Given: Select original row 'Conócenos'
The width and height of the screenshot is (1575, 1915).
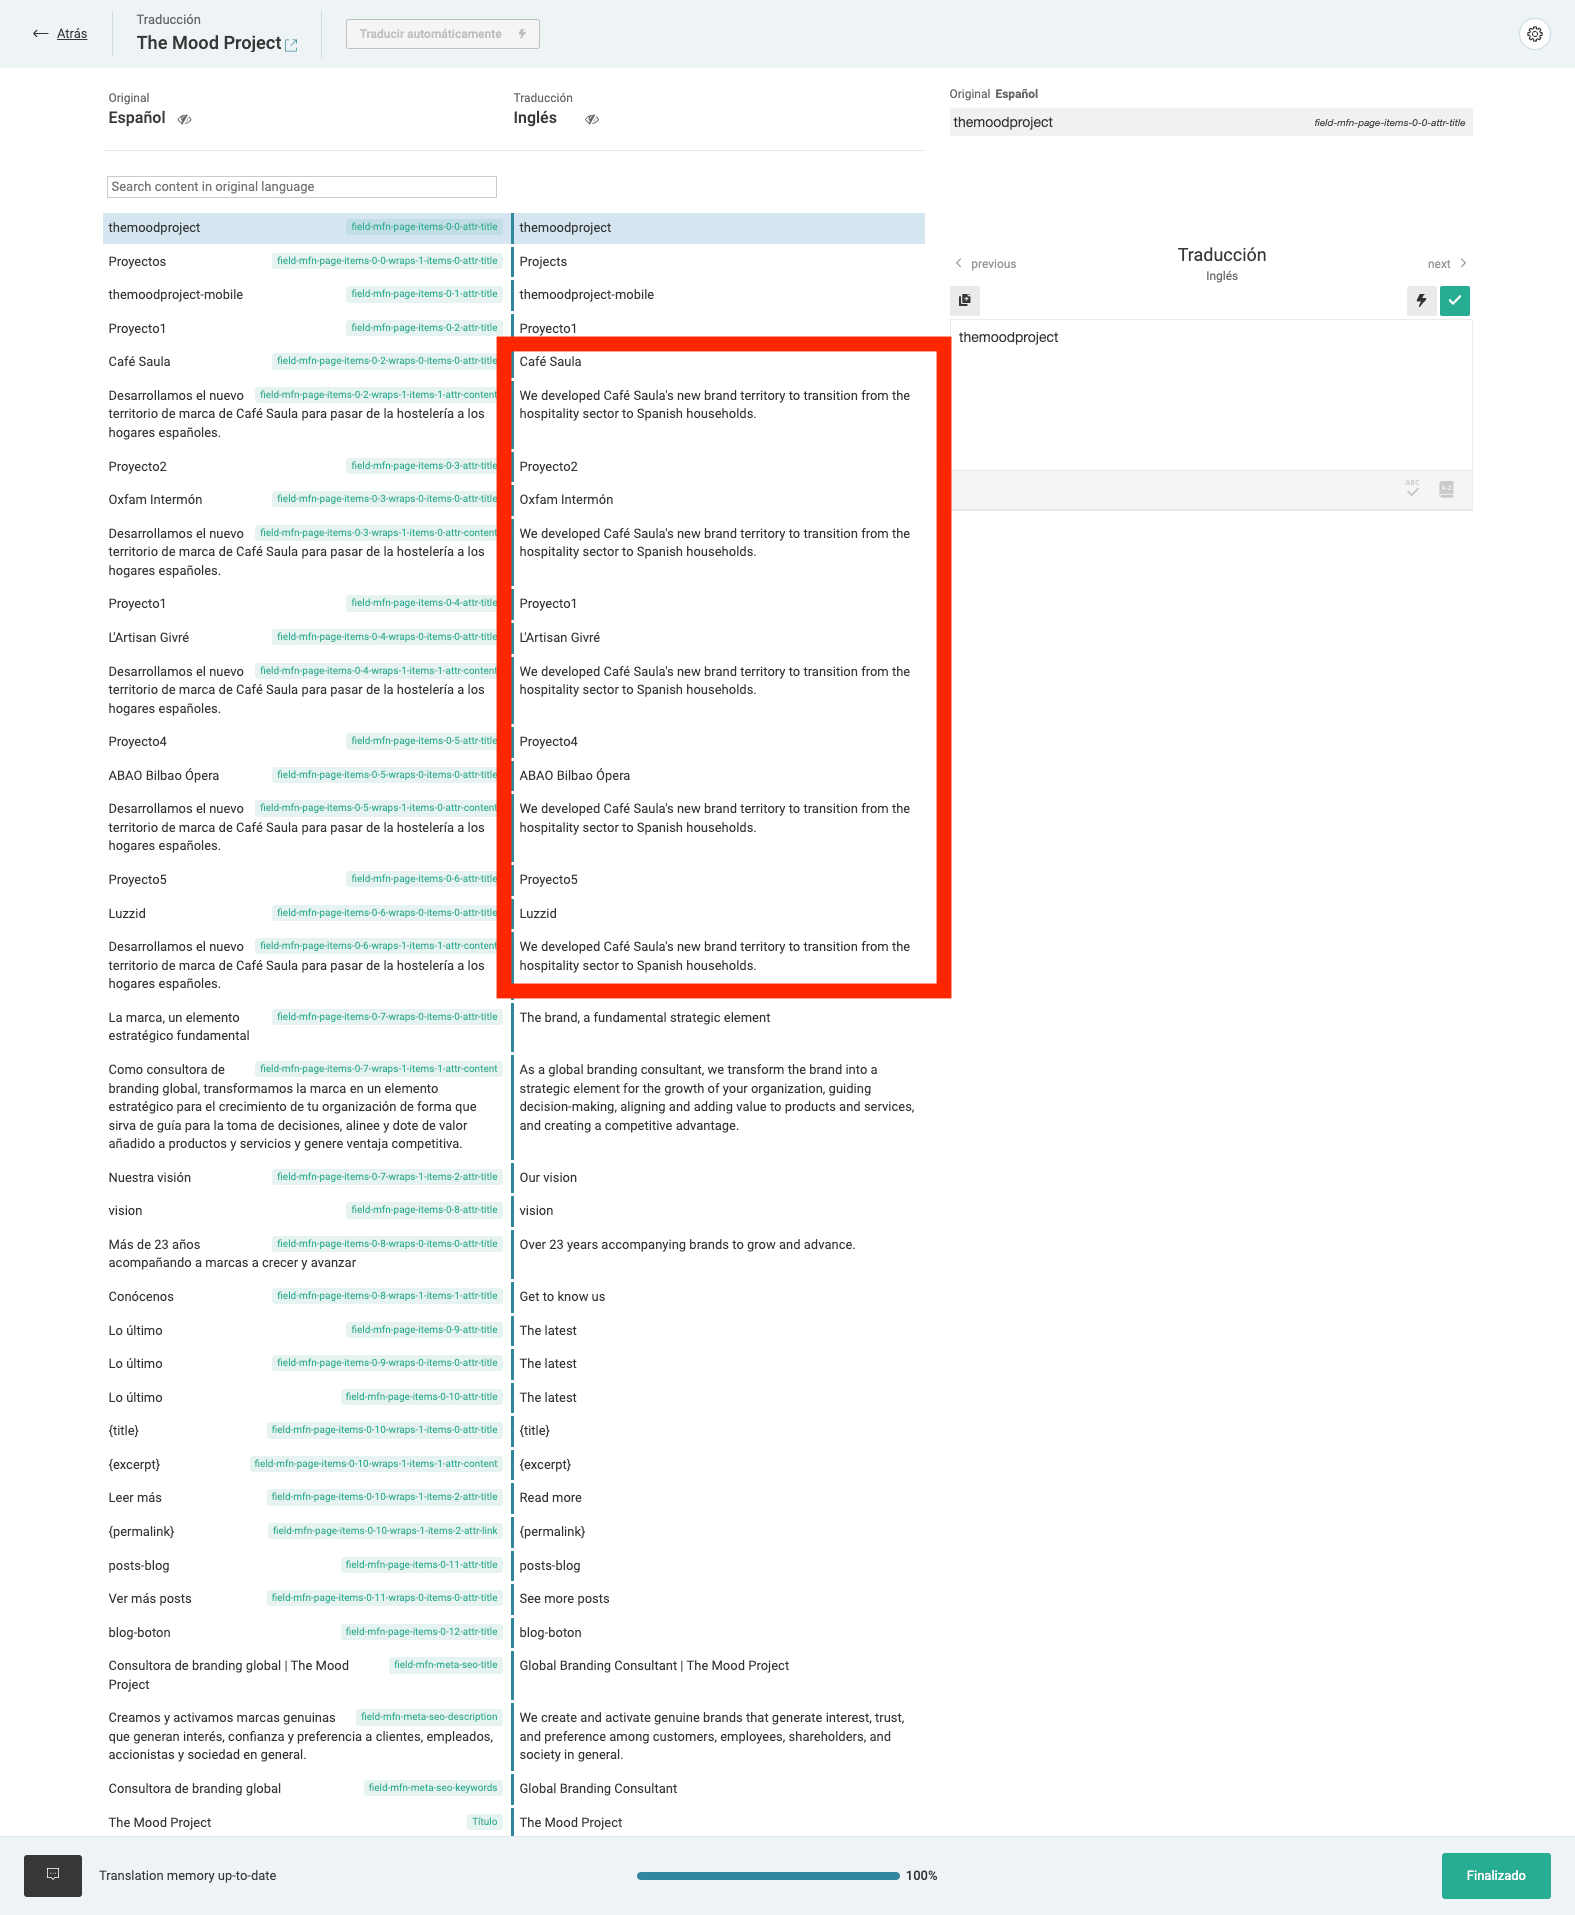Looking at the screenshot, I should pos(306,1297).
